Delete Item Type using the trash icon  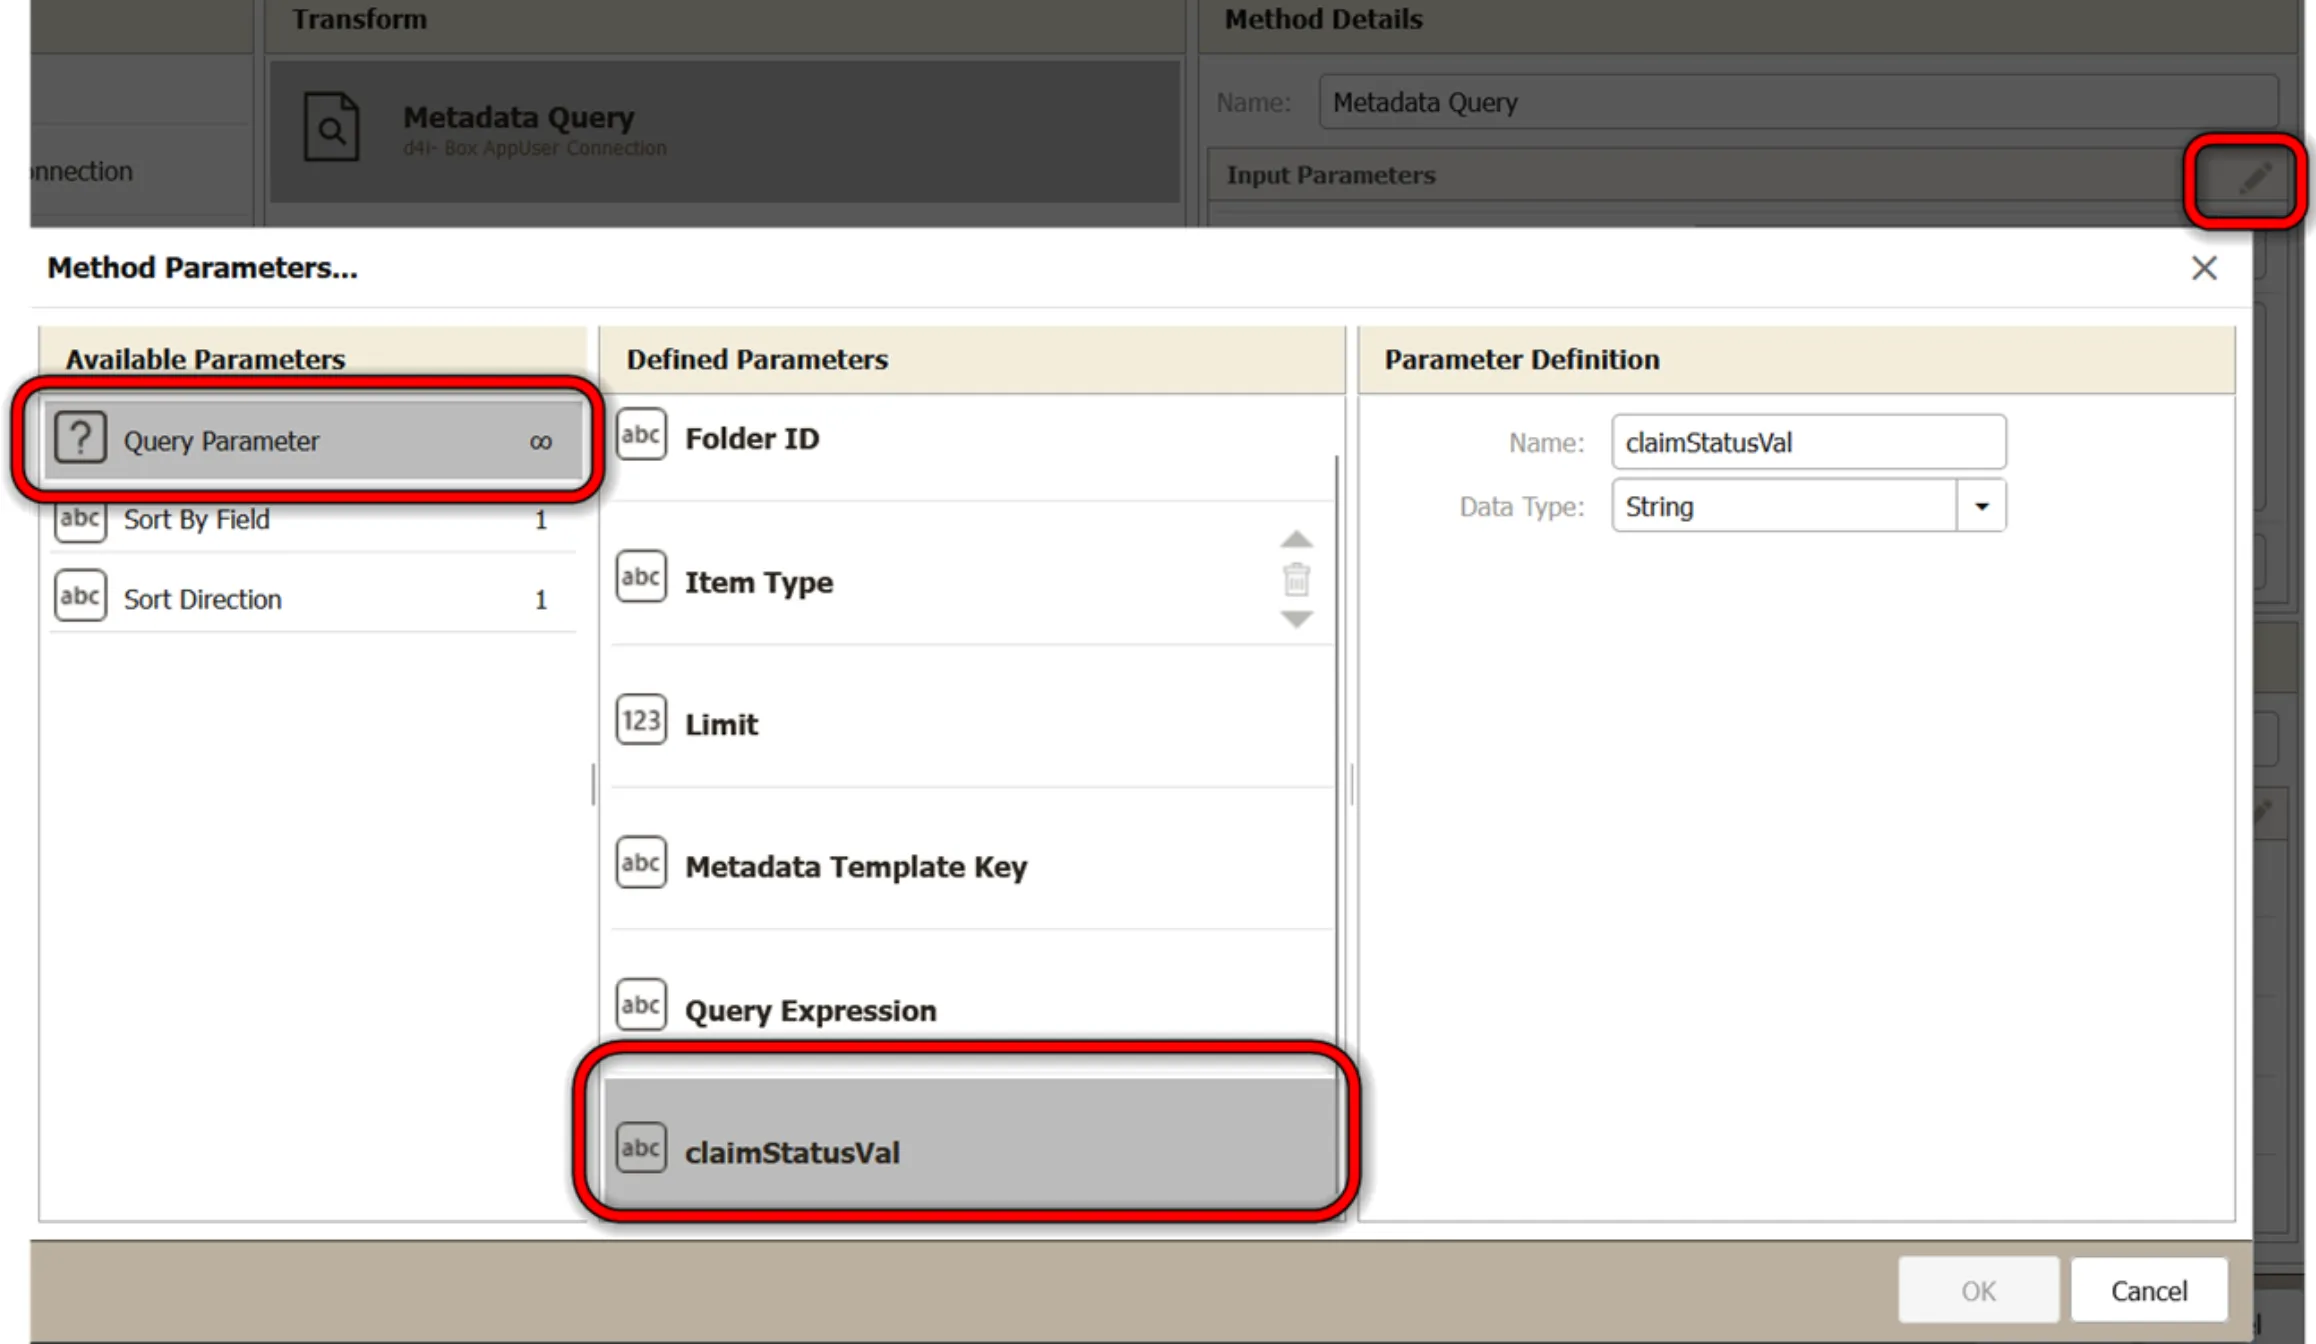point(1297,579)
